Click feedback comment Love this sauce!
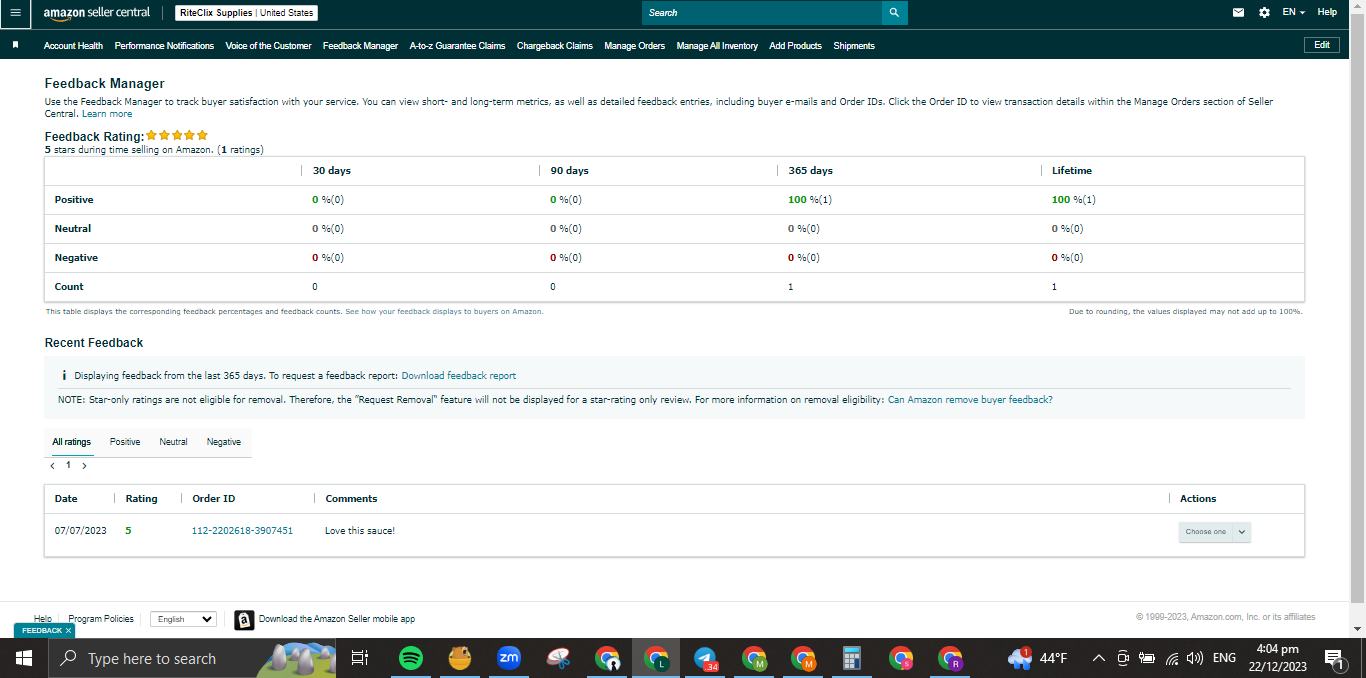Viewport: 1366px width, 678px height. point(360,531)
